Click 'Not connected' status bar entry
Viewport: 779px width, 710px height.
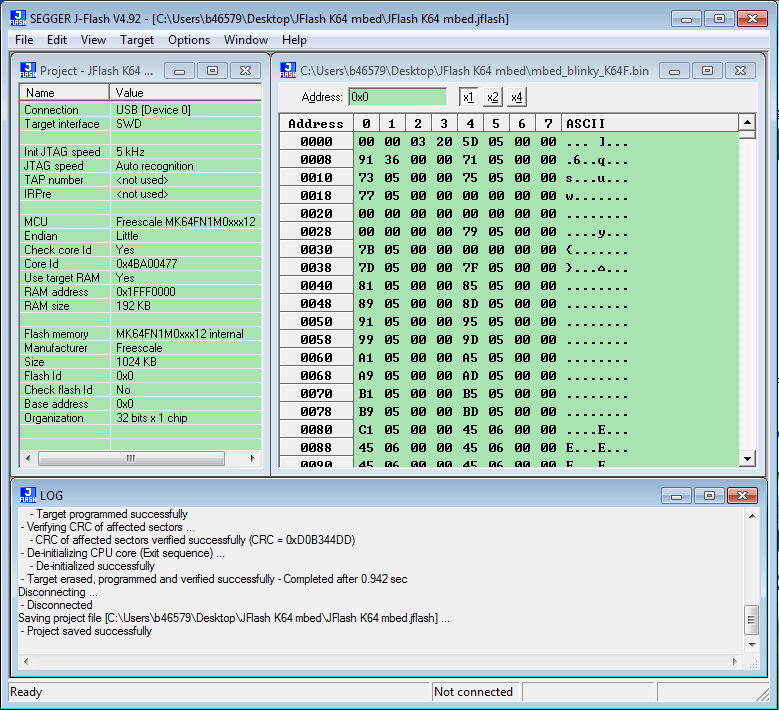point(473,692)
